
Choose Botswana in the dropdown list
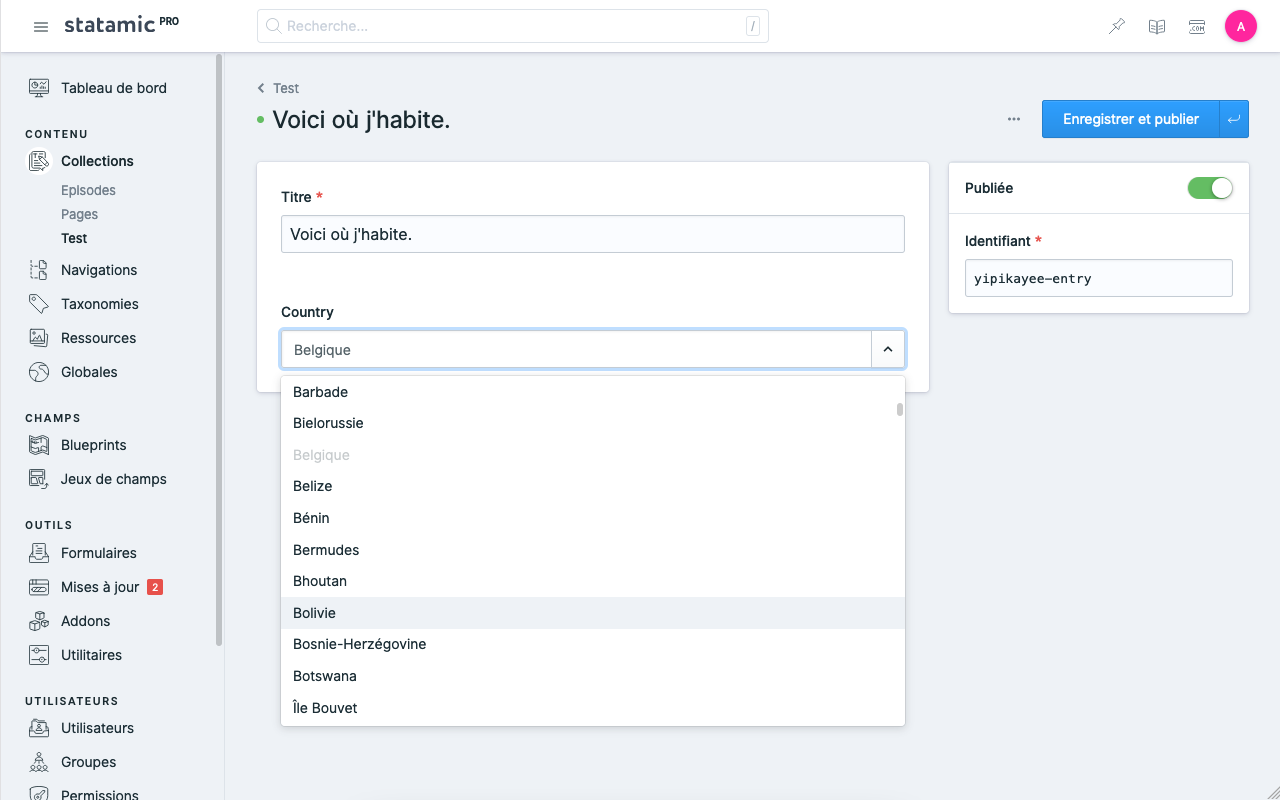click(325, 676)
